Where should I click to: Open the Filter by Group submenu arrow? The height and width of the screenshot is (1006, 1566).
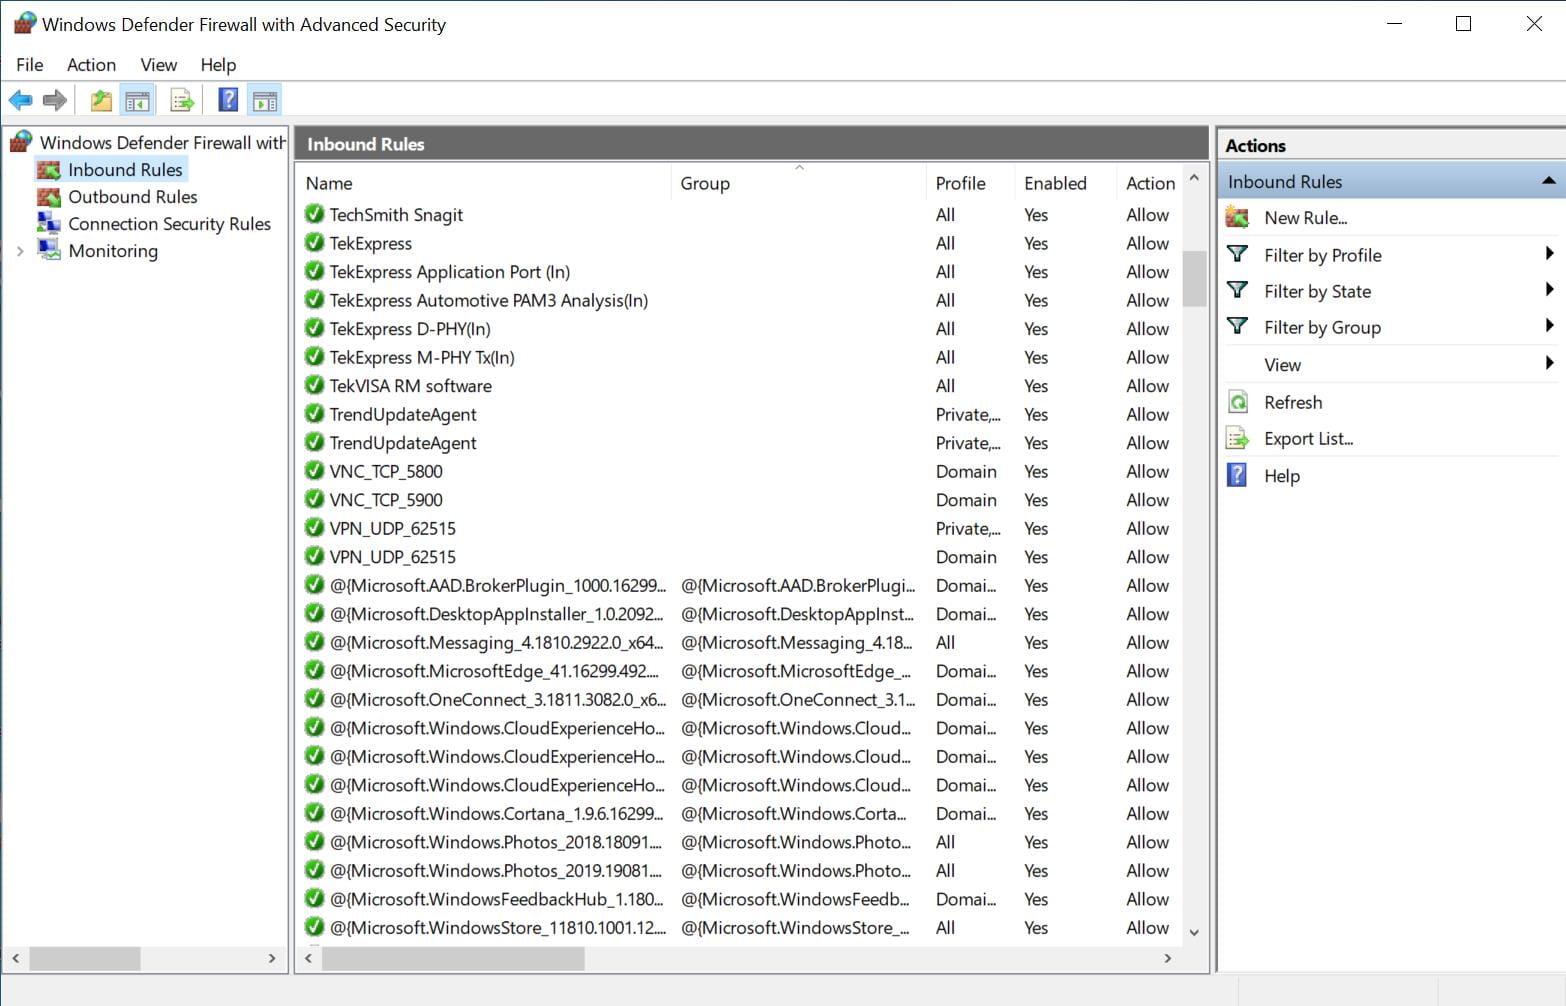click(x=1548, y=326)
